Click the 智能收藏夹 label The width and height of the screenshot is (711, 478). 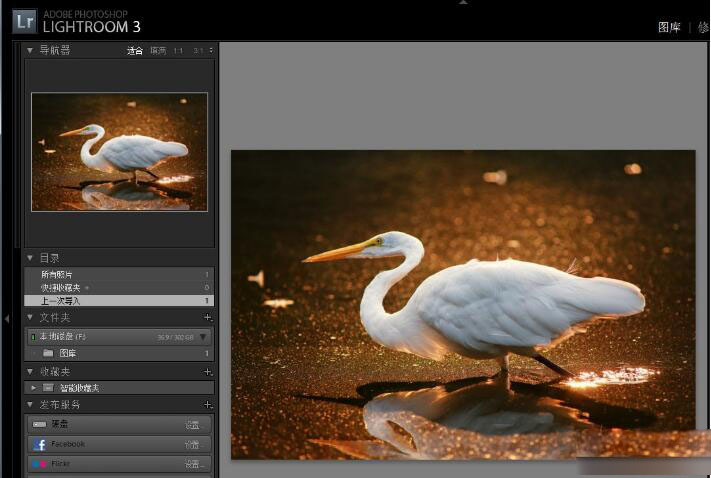tap(79, 388)
